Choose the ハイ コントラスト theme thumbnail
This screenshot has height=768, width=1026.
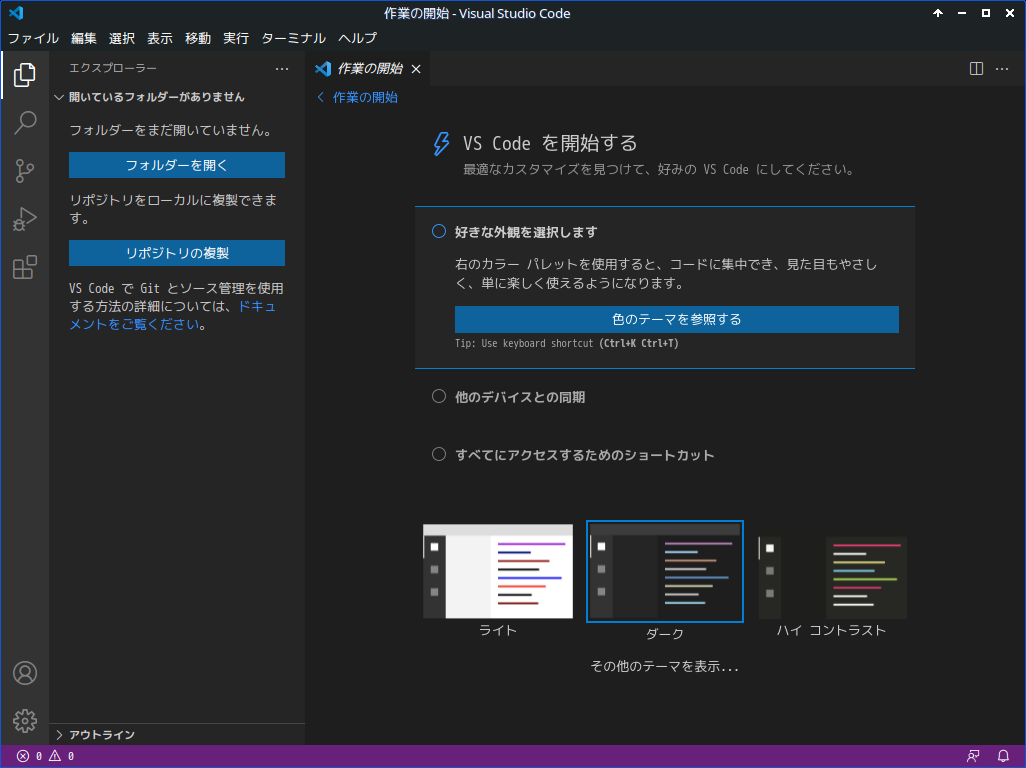(x=832, y=578)
